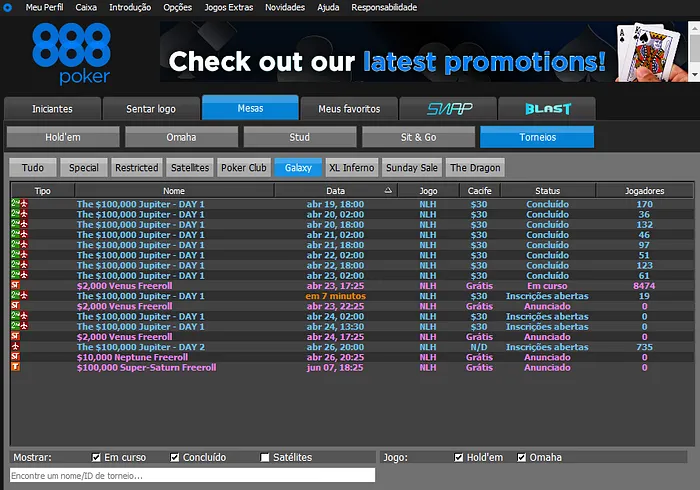Open the Meu Perfil menu

pos(44,7)
